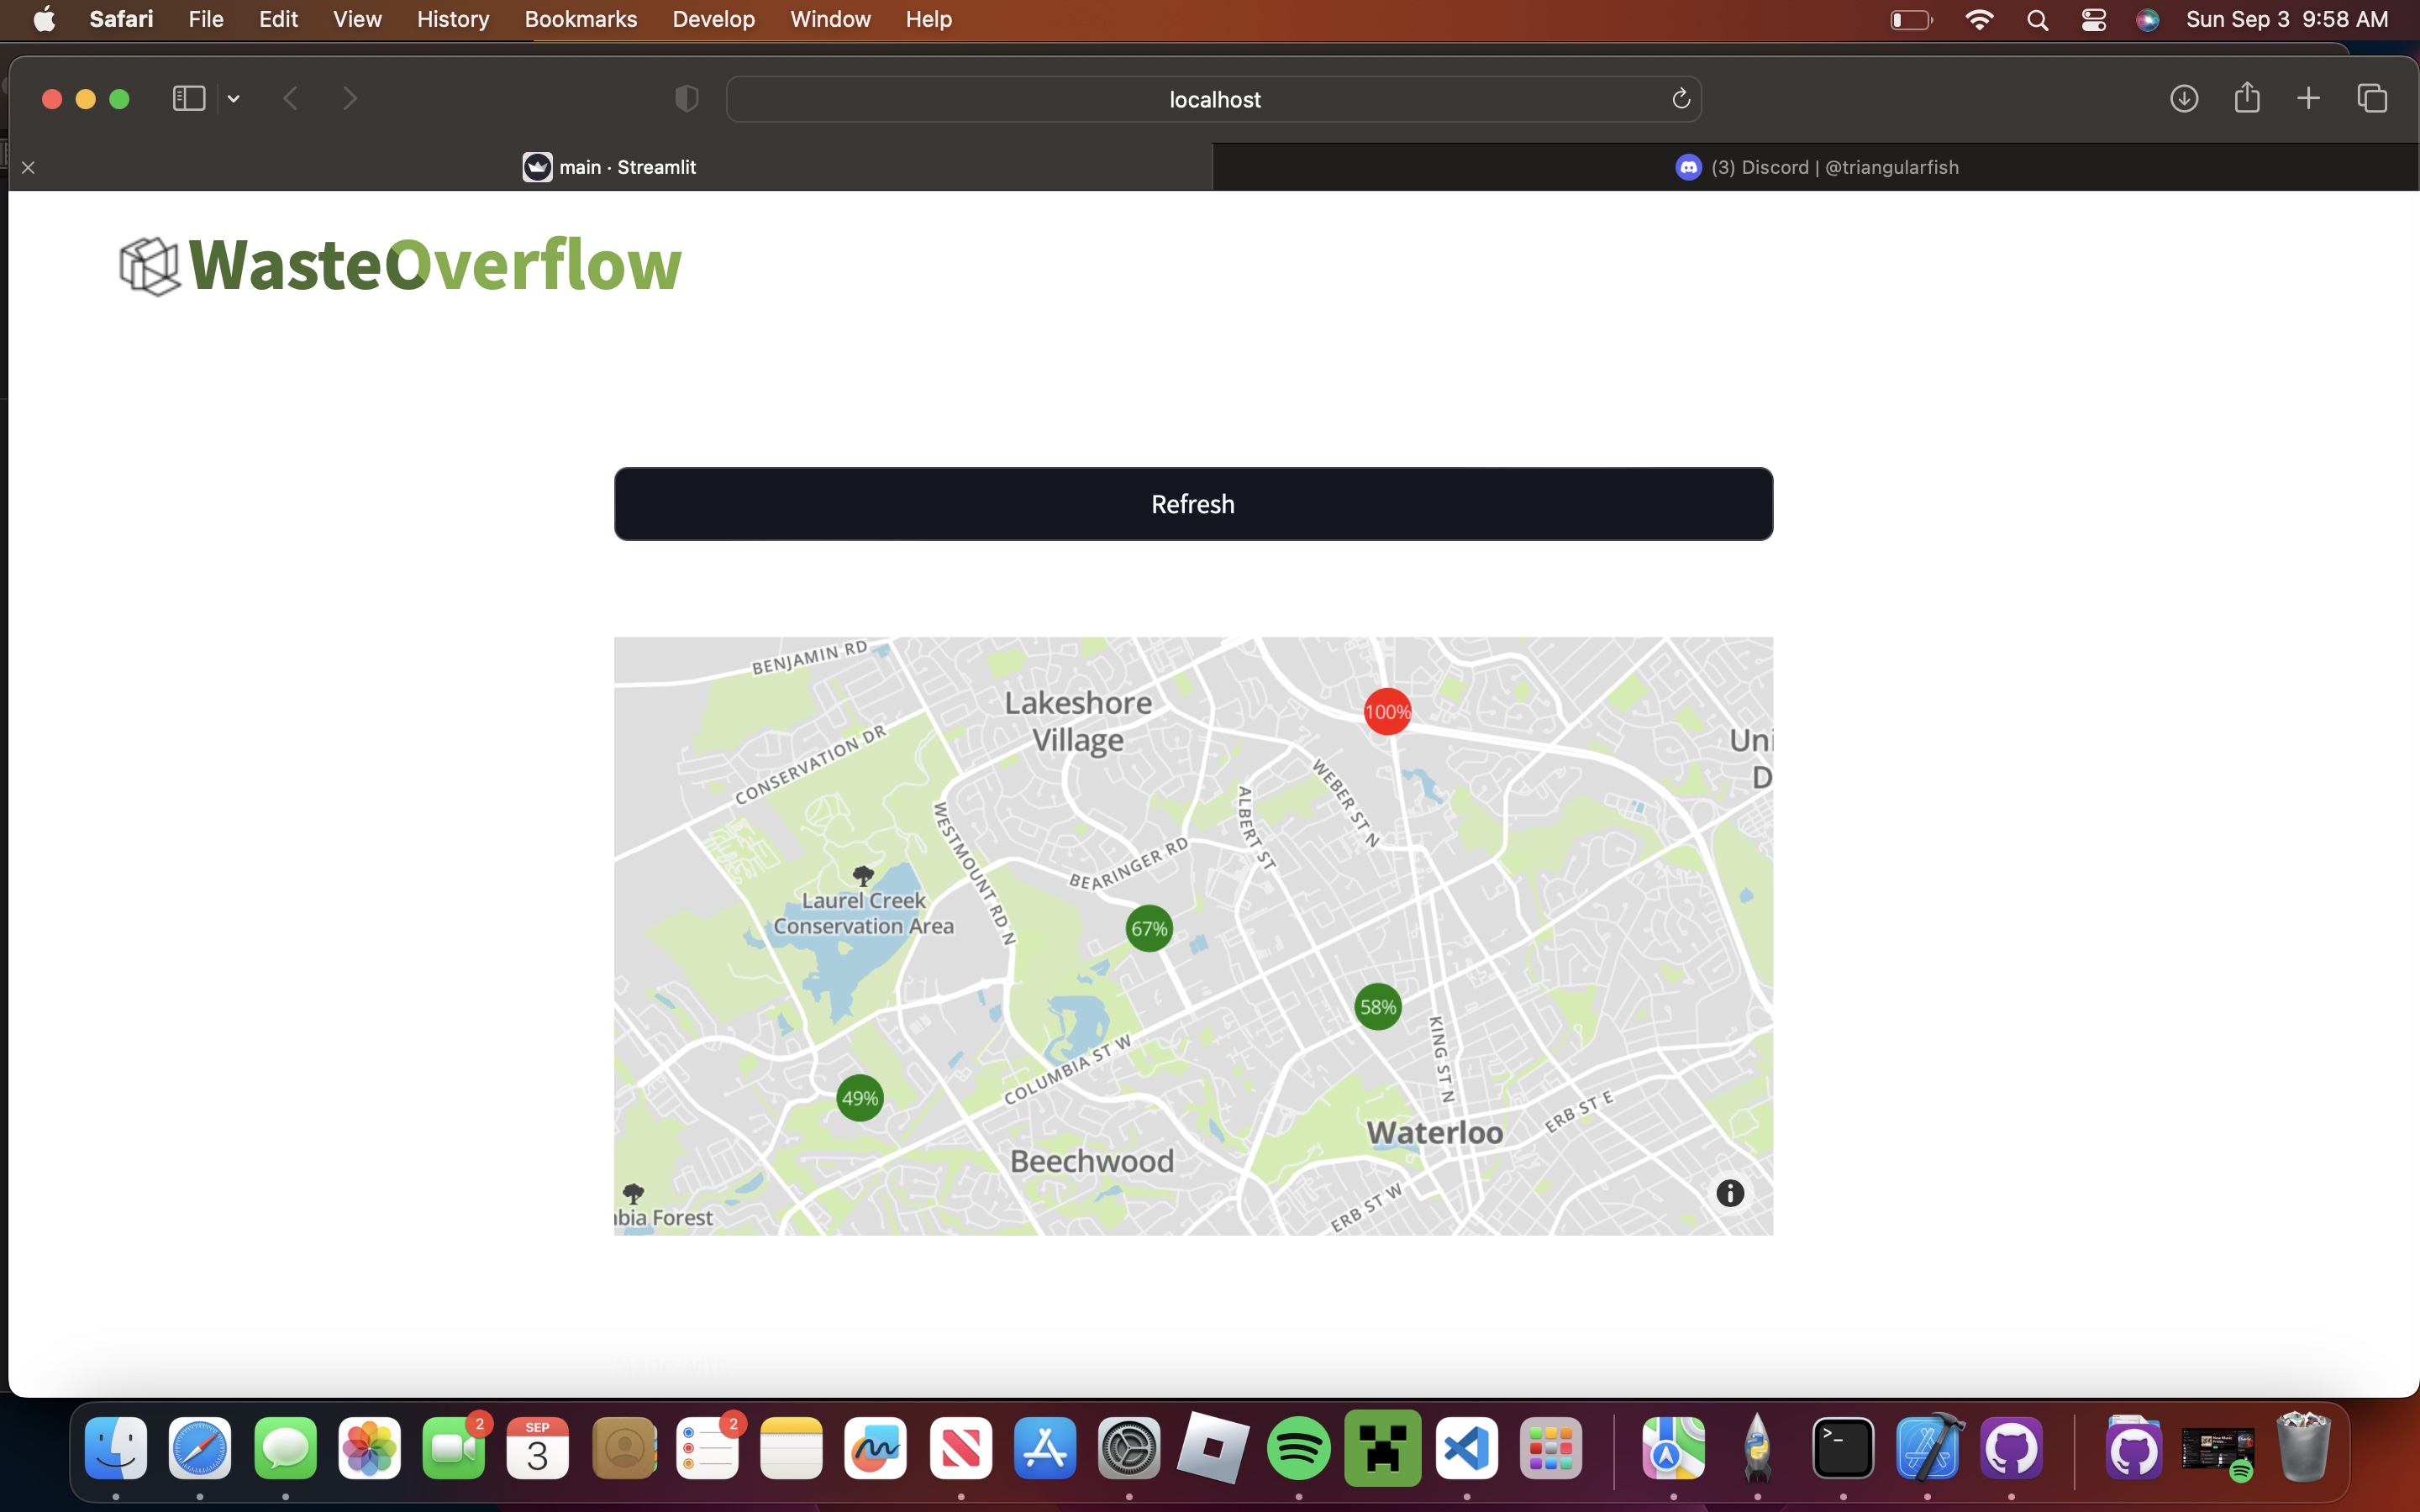Open a new tab with plus icon

click(x=2308, y=99)
